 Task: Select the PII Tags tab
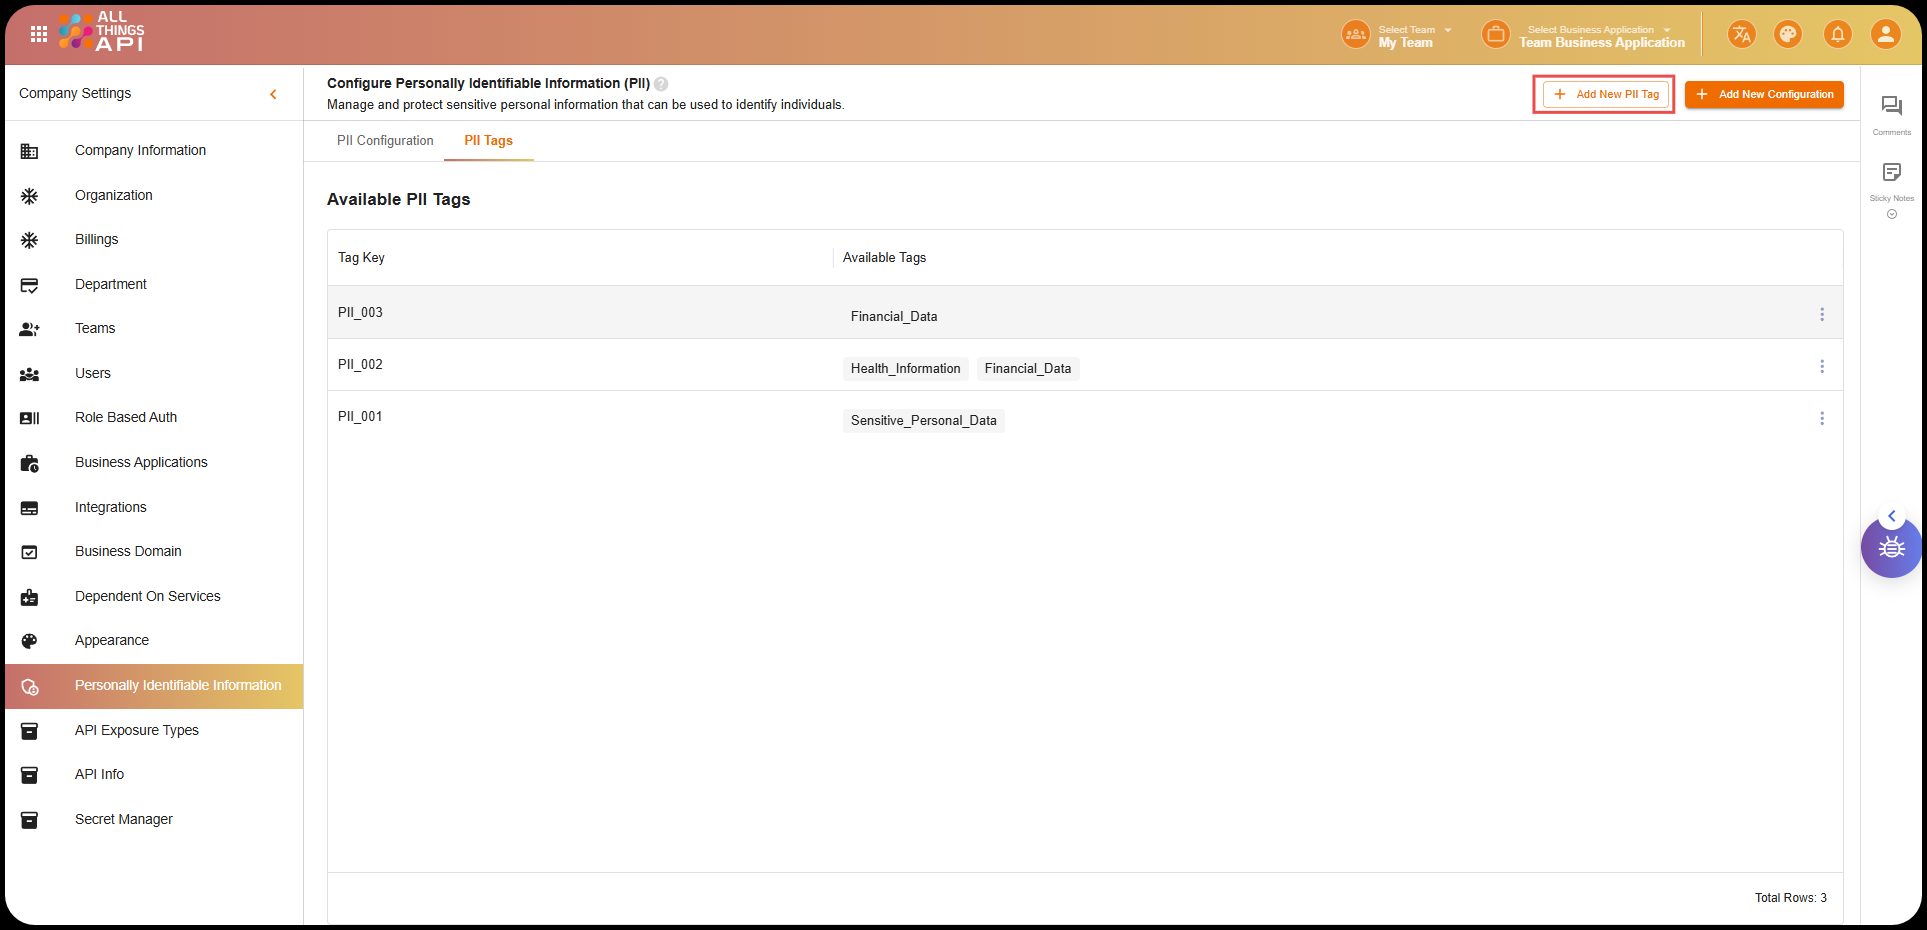pos(488,141)
